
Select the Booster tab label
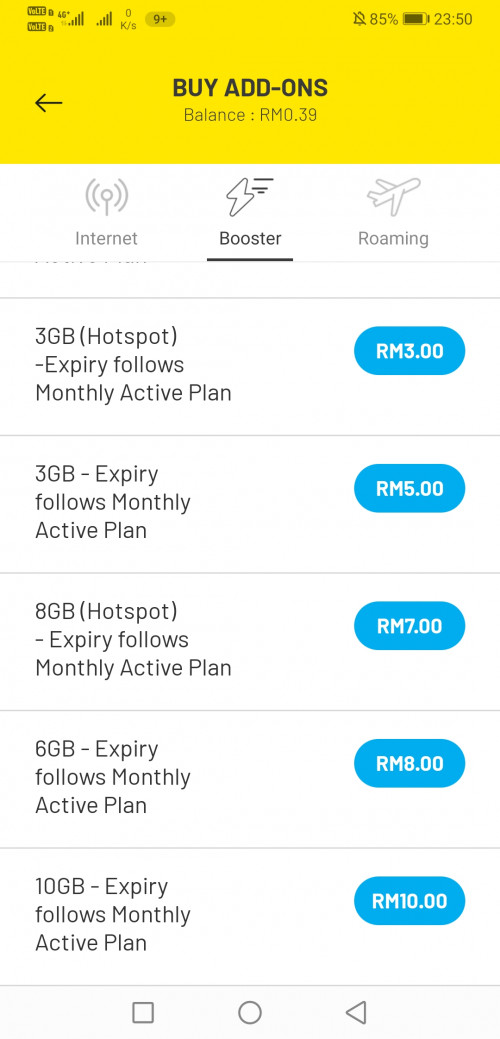coord(250,238)
